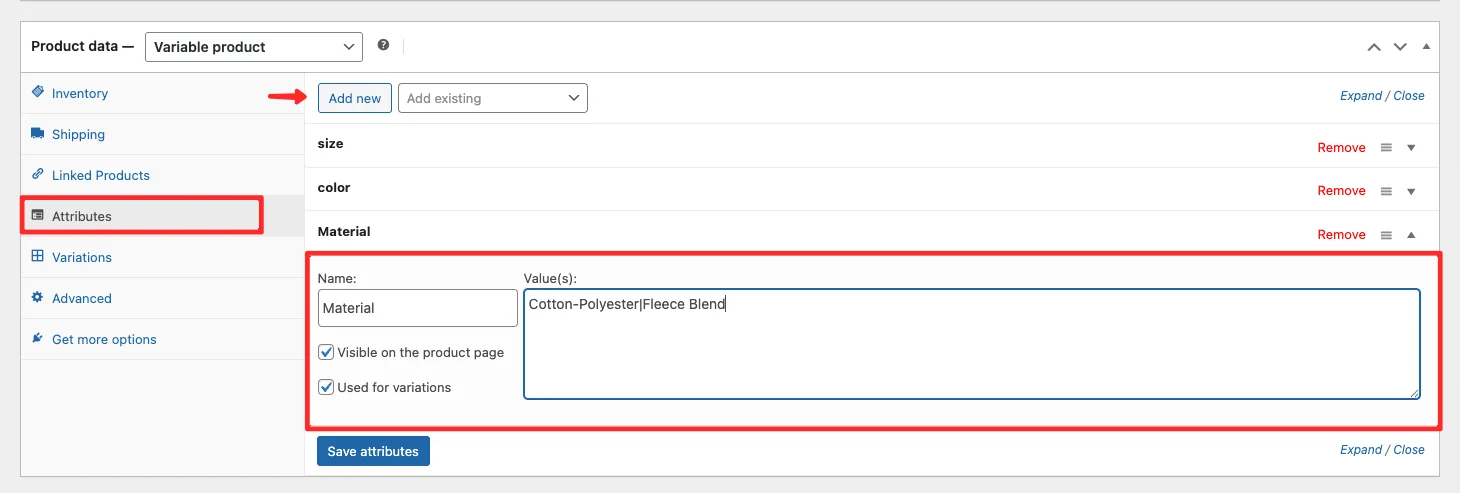
Task: Click the bottom Expand link
Action: (1361, 450)
